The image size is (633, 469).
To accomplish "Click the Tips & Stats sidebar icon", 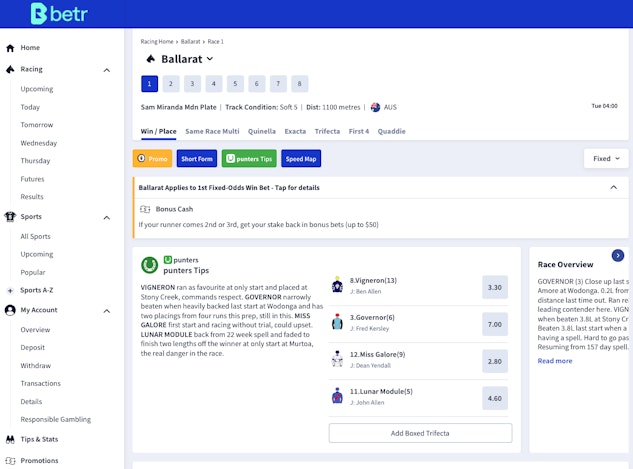I will click(10, 439).
